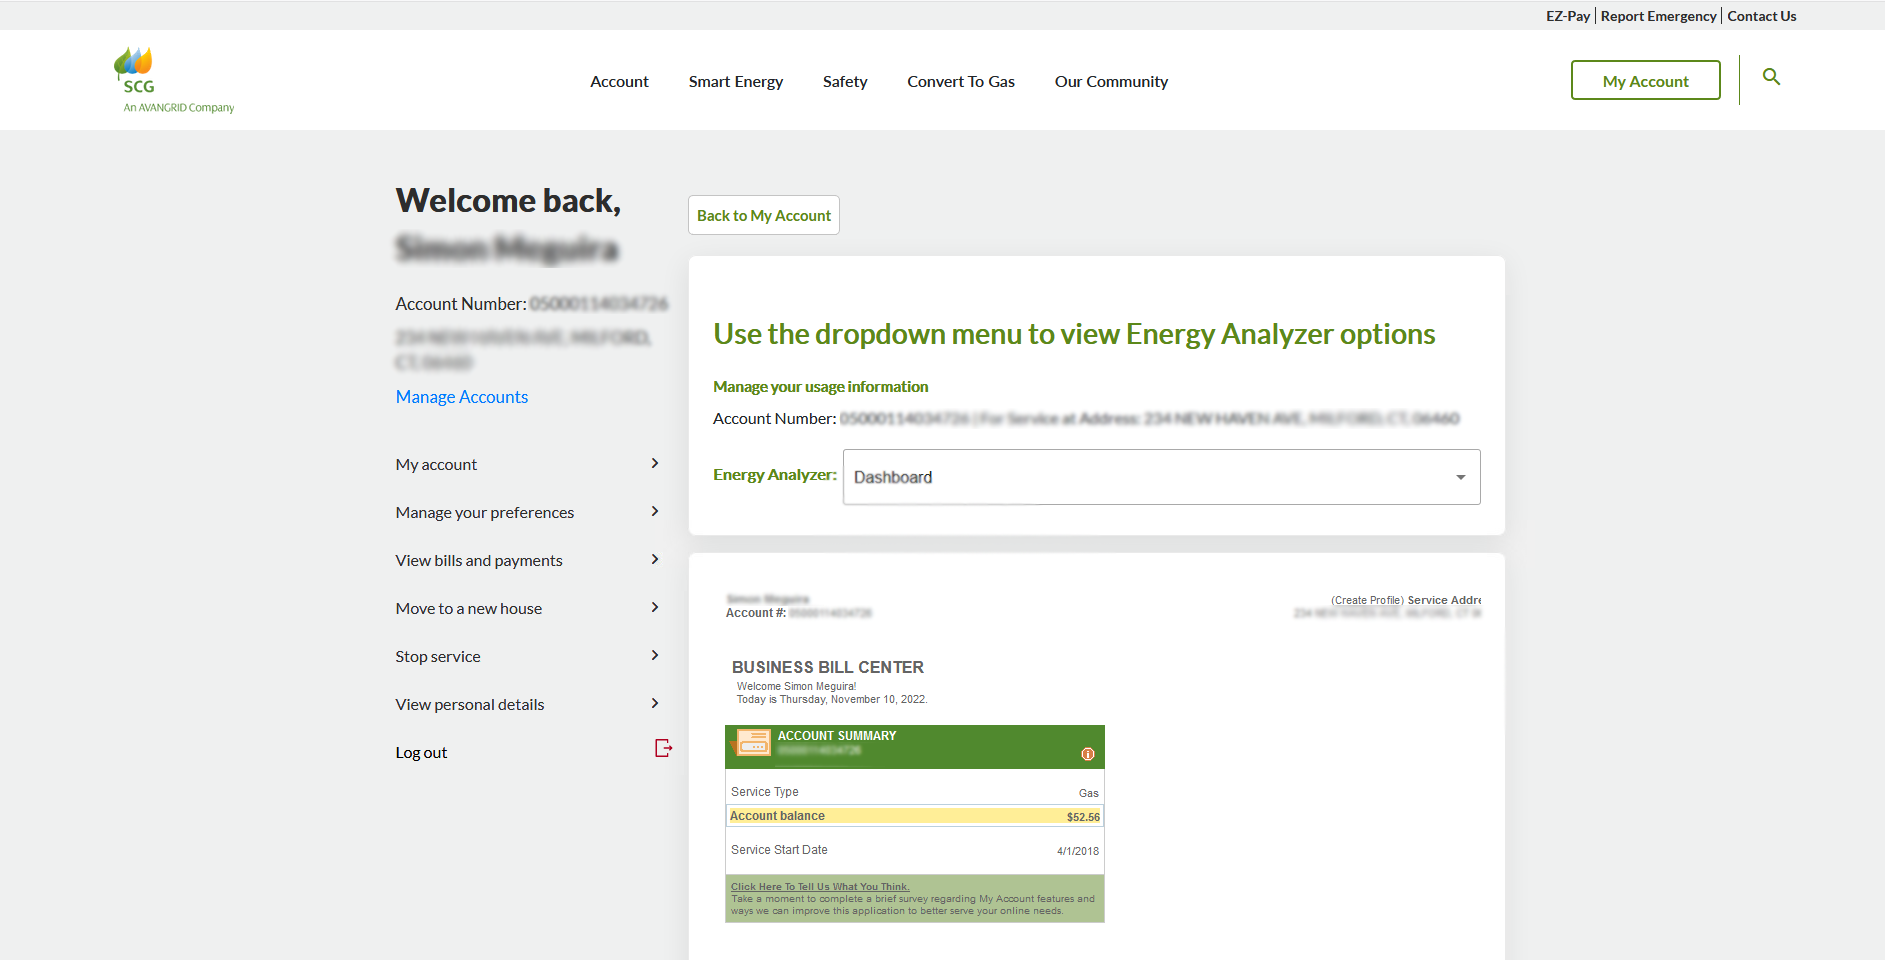Click the Account Summary info icon
The width and height of the screenshot is (1885, 960).
point(1088,754)
